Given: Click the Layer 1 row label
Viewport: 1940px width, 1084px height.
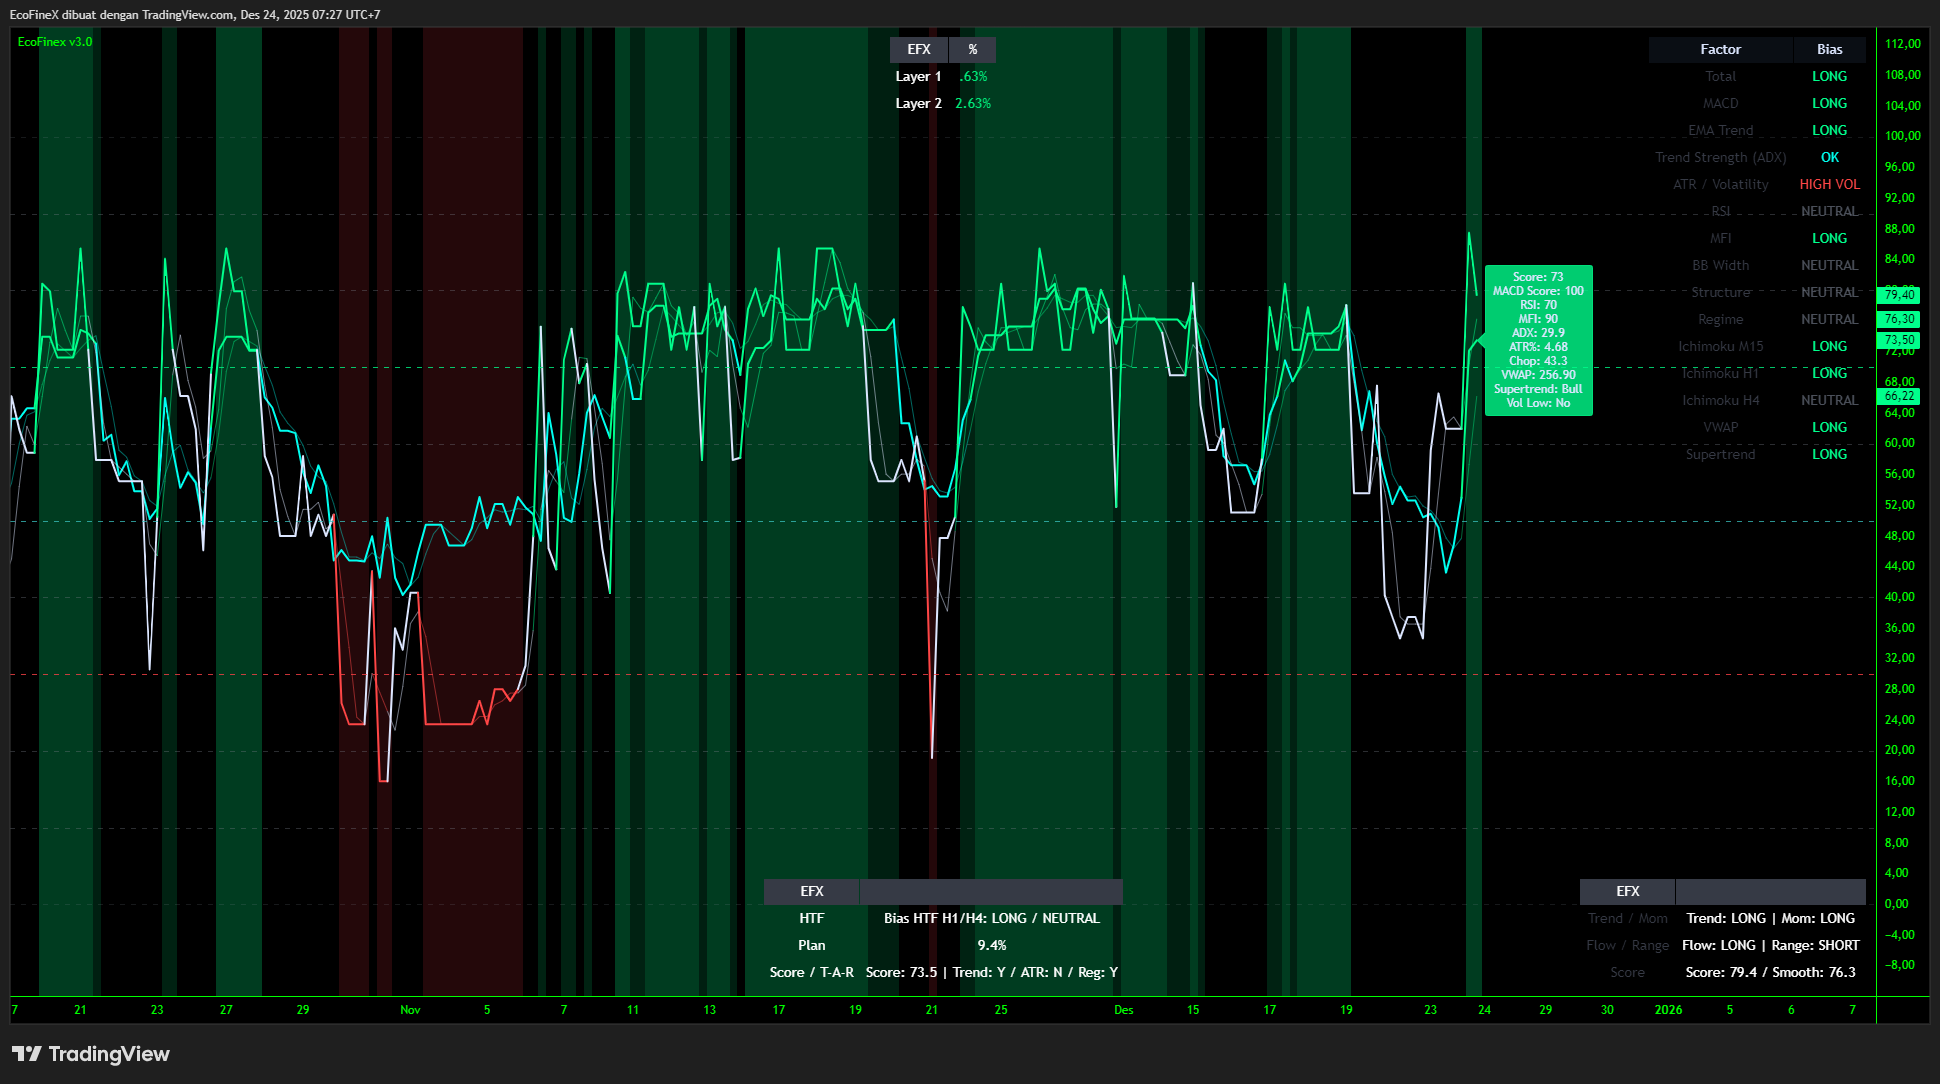Looking at the screenshot, I should coord(918,76).
